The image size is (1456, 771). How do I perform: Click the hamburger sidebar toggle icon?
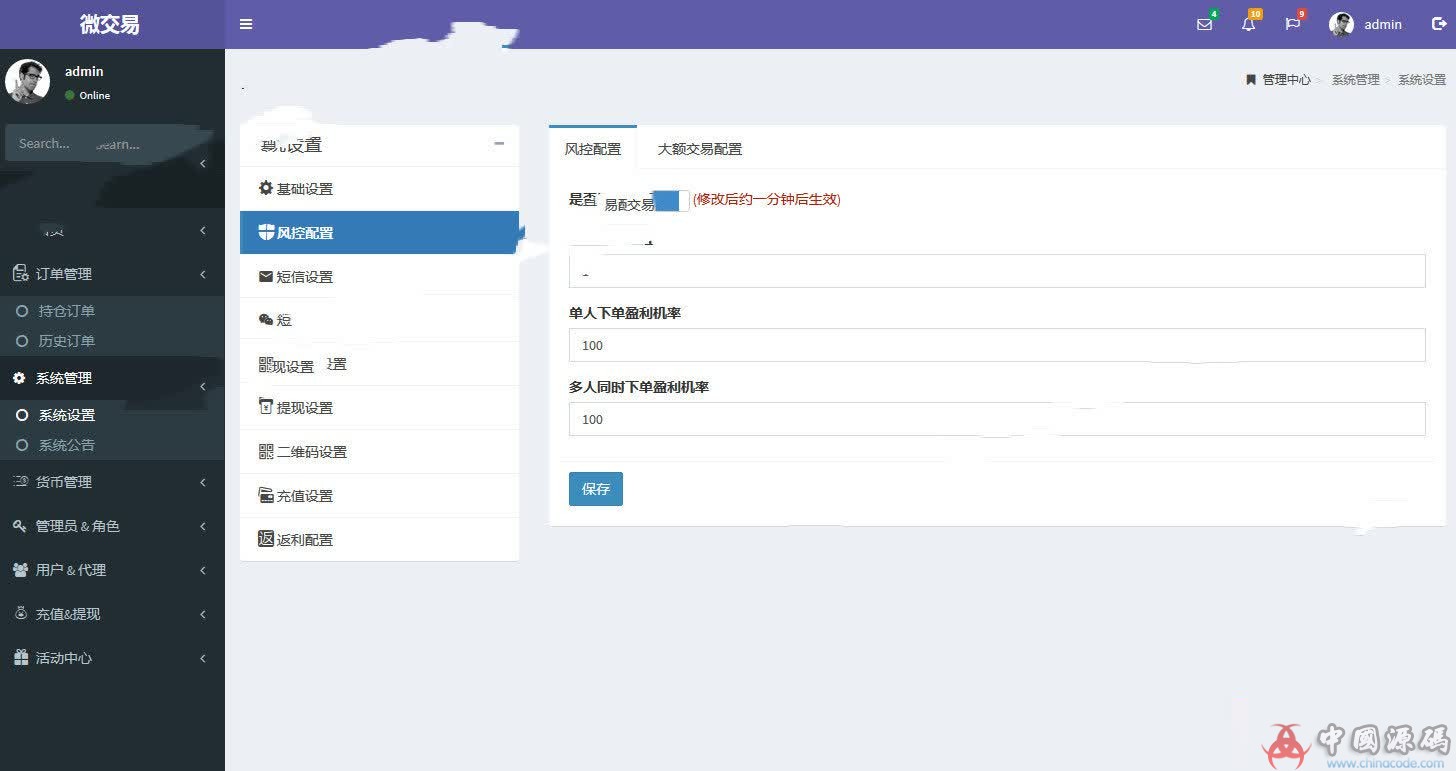click(x=245, y=24)
